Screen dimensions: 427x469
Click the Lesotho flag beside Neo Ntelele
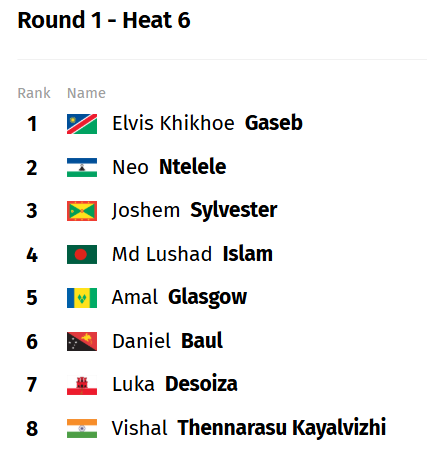tap(82, 167)
